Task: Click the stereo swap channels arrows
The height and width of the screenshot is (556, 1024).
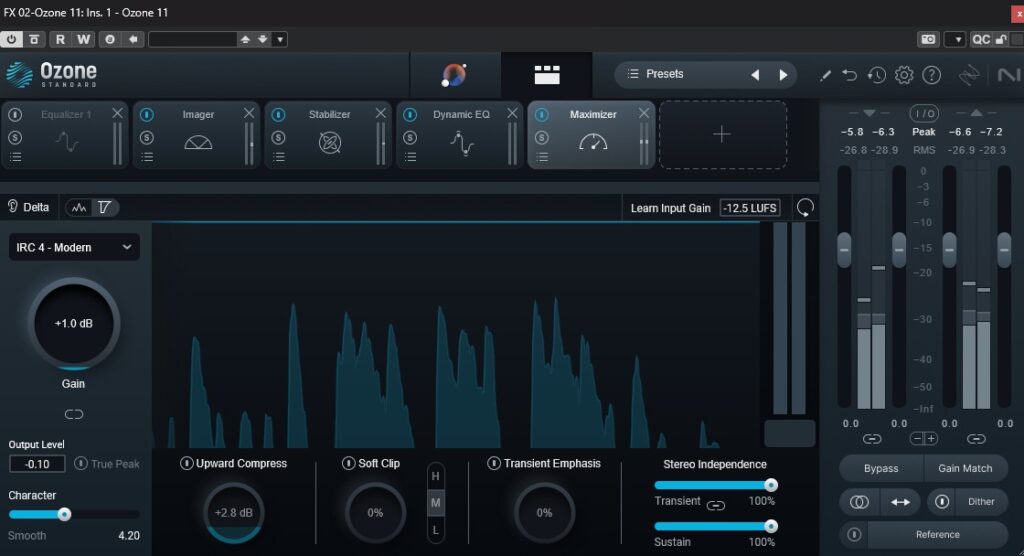Action: pyautogui.click(x=900, y=502)
